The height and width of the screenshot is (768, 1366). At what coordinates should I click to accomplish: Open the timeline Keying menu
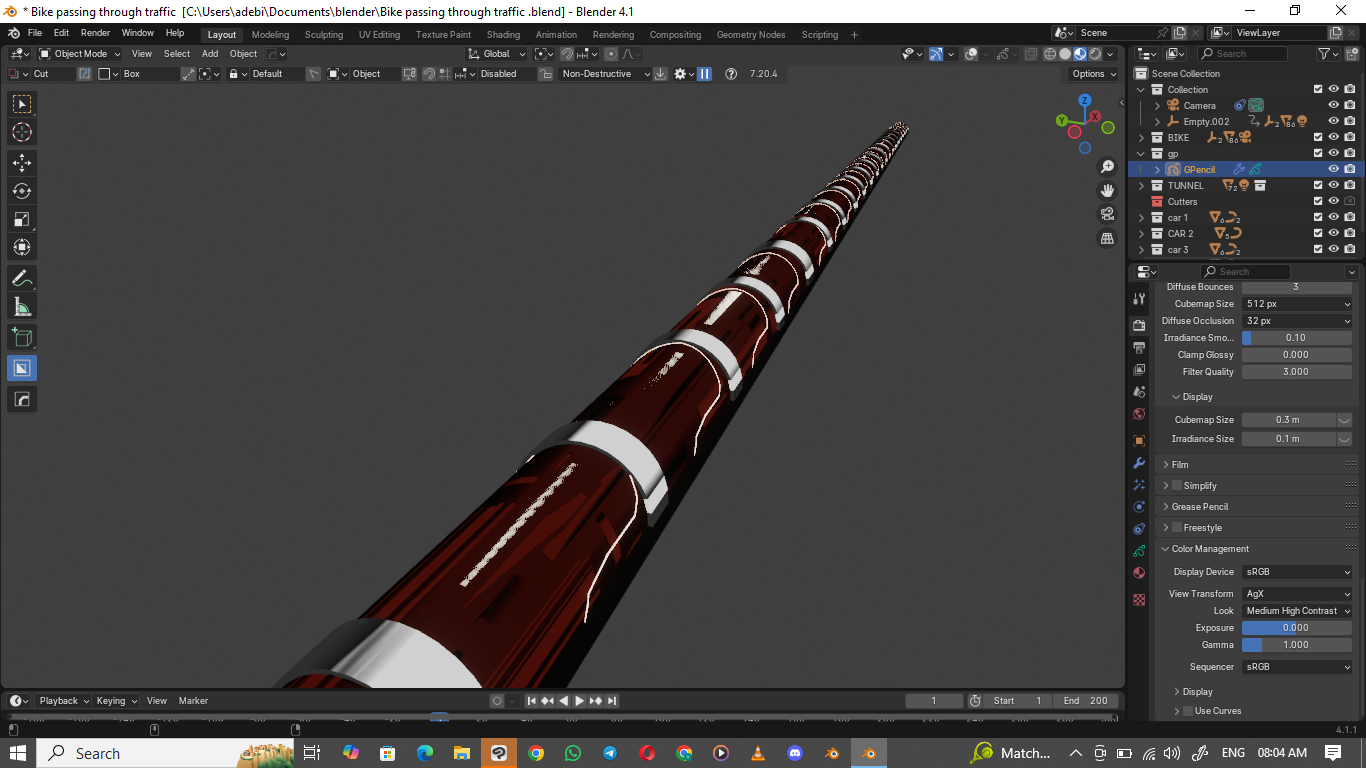click(116, 700)
